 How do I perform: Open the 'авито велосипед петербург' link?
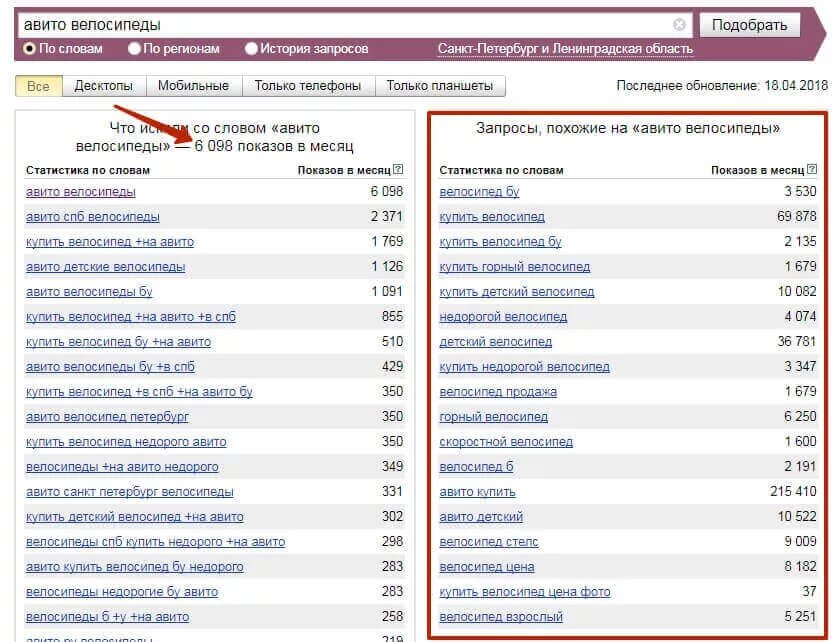107,417
